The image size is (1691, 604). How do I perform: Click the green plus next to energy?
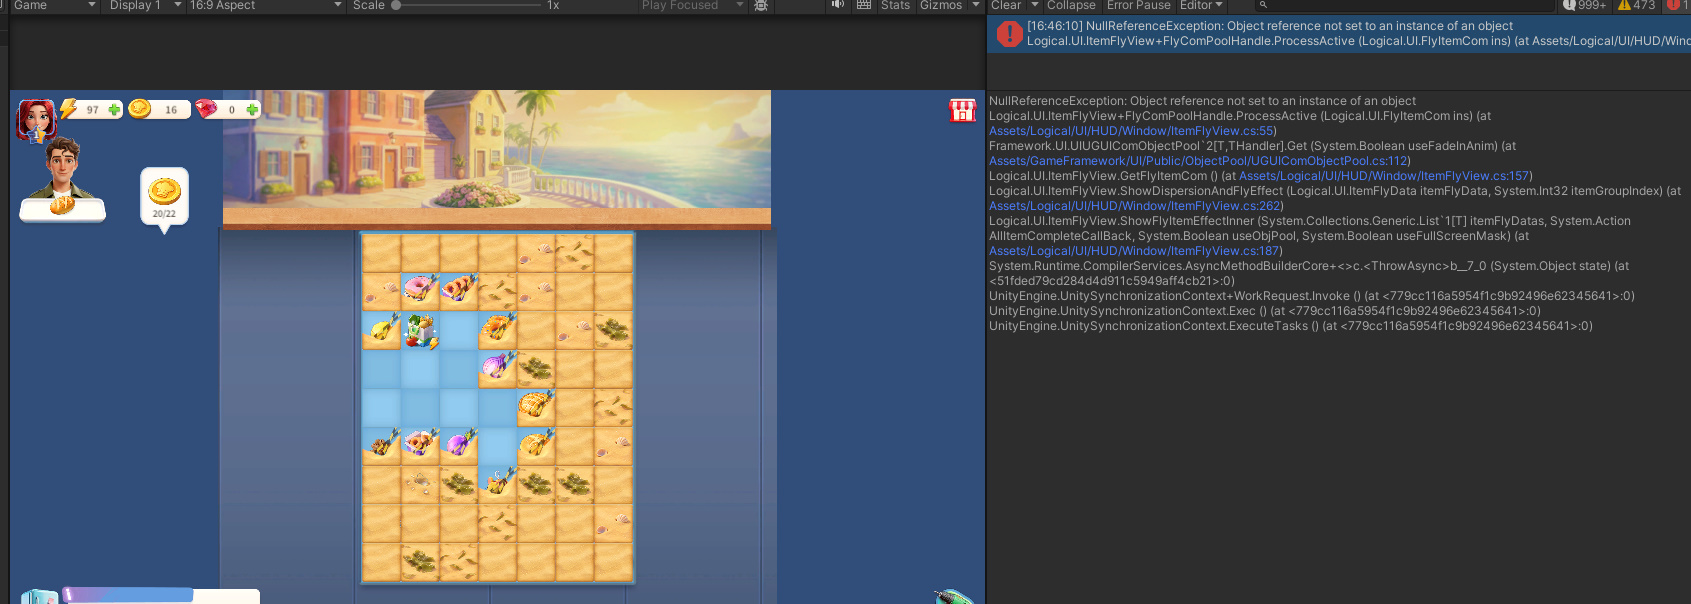click(114, 109)
